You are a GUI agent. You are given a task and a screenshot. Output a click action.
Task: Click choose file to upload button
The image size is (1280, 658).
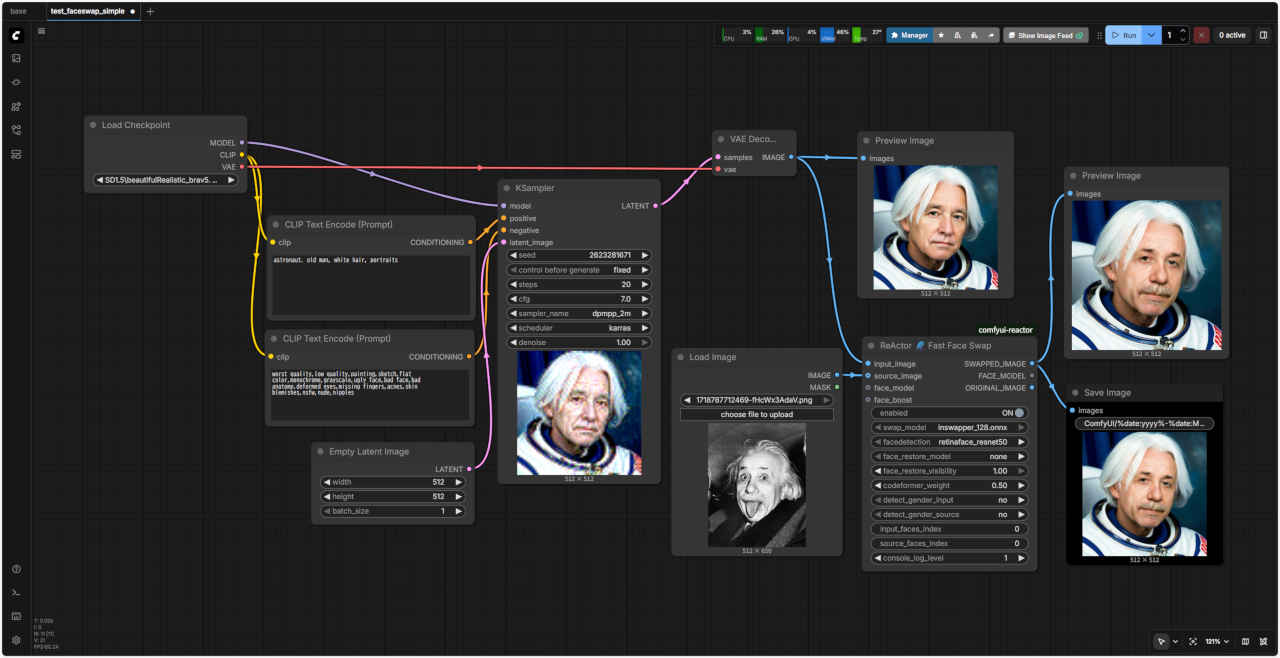tap(756, 414)
